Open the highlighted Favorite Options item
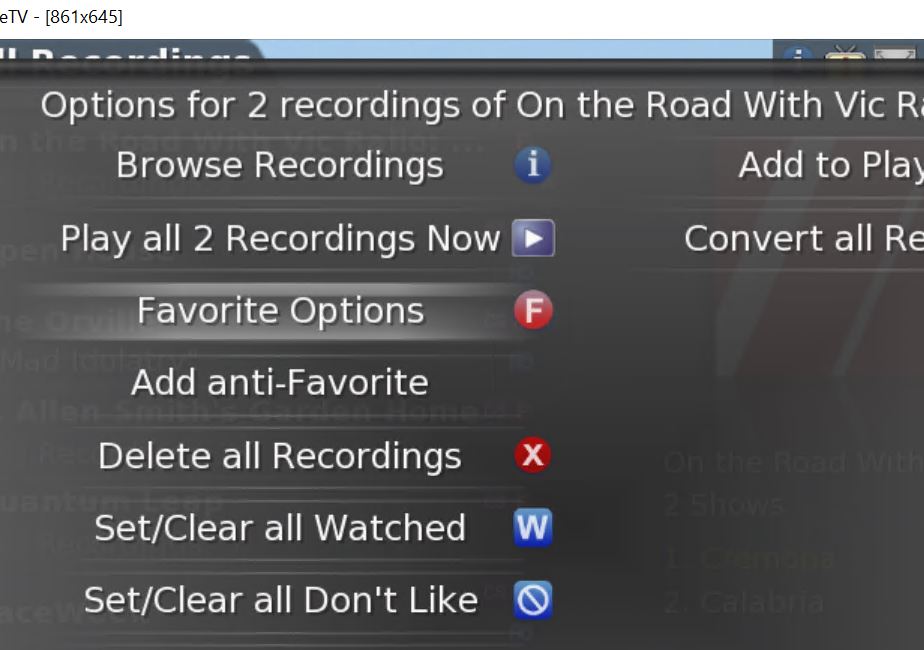Viewport: 924px width, 650px height. point(280,311)
